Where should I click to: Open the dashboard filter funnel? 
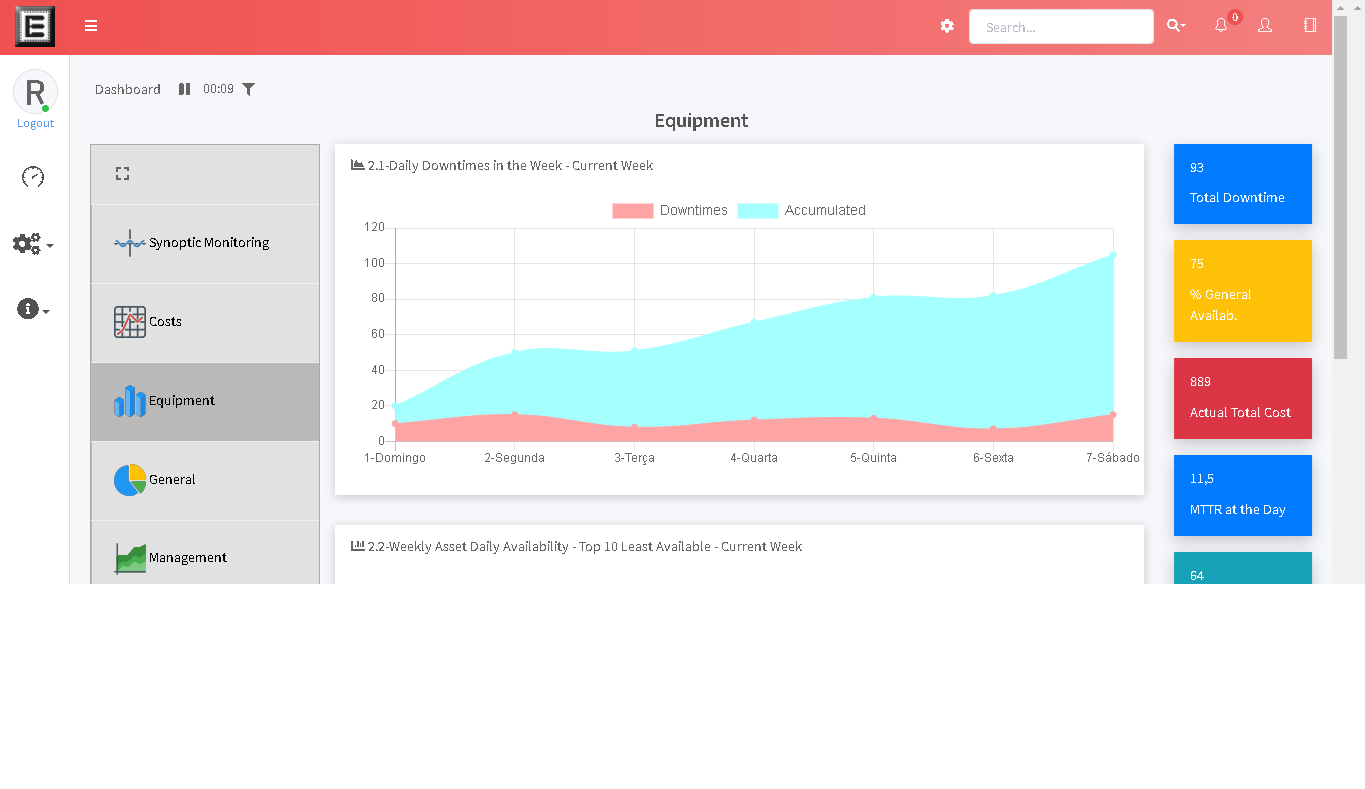tap(248, 89)
